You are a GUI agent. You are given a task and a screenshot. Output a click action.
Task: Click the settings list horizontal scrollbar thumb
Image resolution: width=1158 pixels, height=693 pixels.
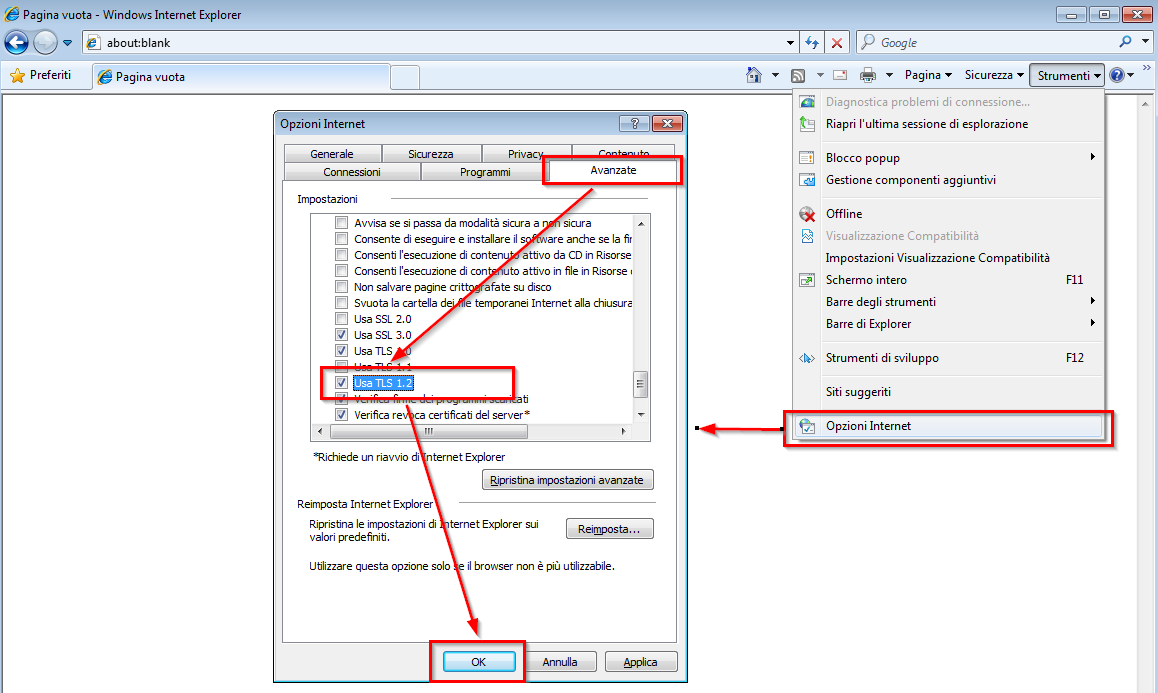pyautogui.click(x=428, y=431)
